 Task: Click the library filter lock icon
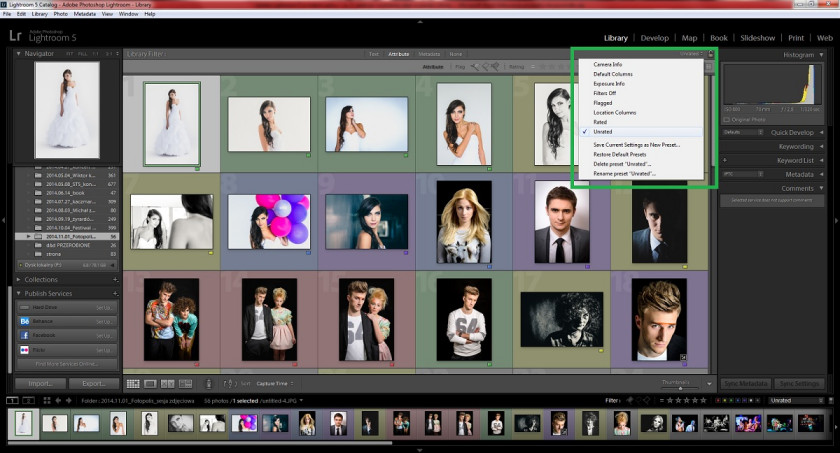coord(711,54)
